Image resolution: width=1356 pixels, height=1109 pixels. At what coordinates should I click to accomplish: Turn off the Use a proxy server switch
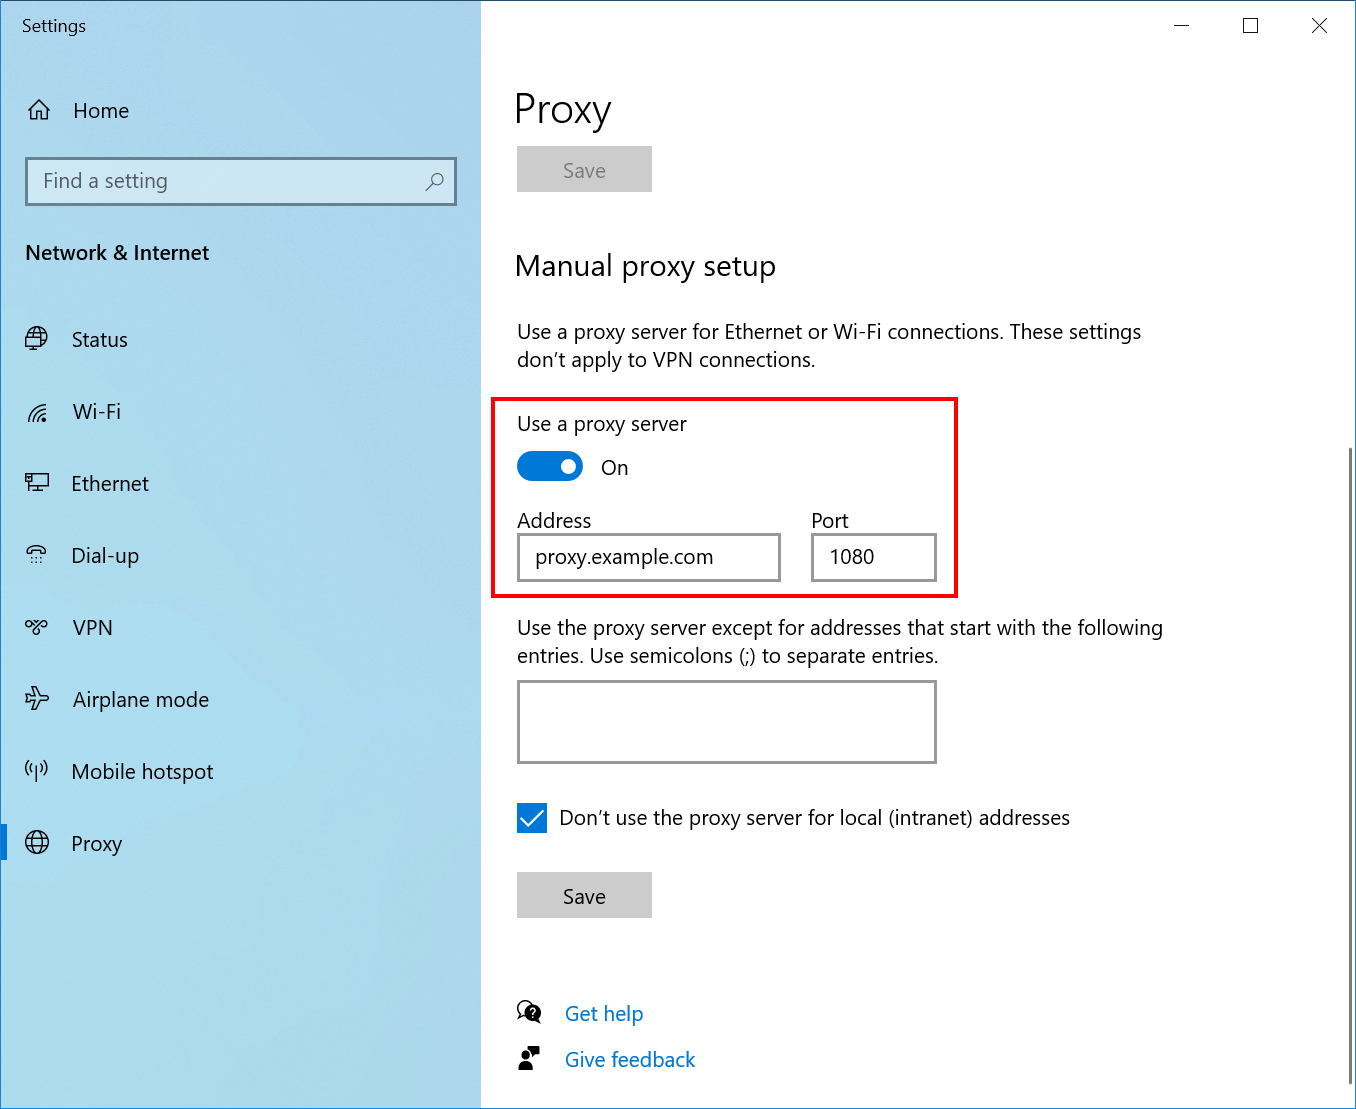(549, 466)
